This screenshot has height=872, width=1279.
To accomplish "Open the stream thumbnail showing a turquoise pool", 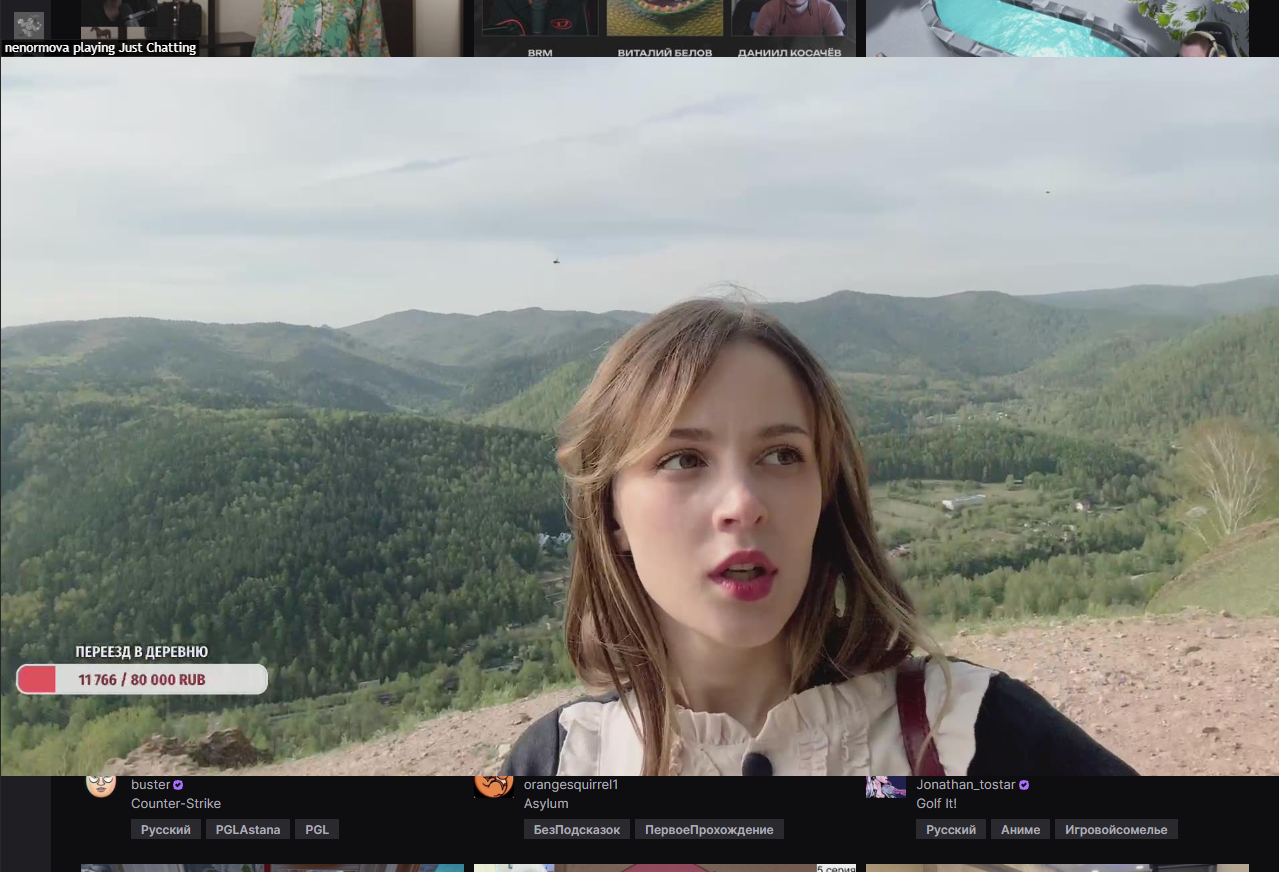I will click(1057, 28).
